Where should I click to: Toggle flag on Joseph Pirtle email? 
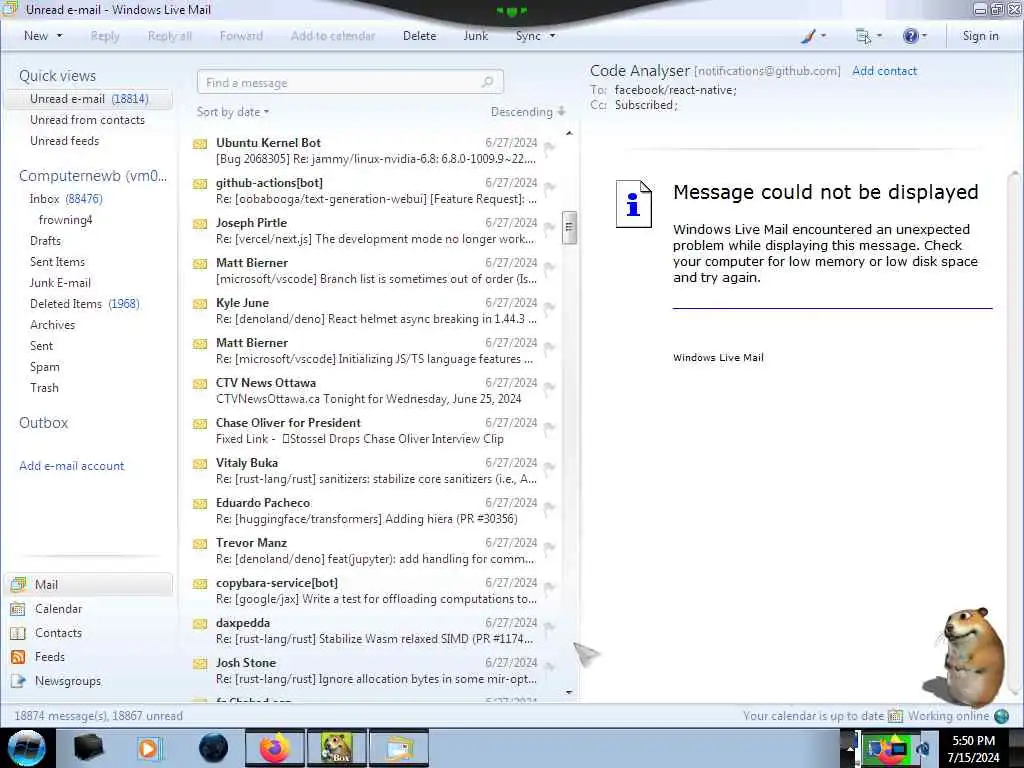(549, 228)
